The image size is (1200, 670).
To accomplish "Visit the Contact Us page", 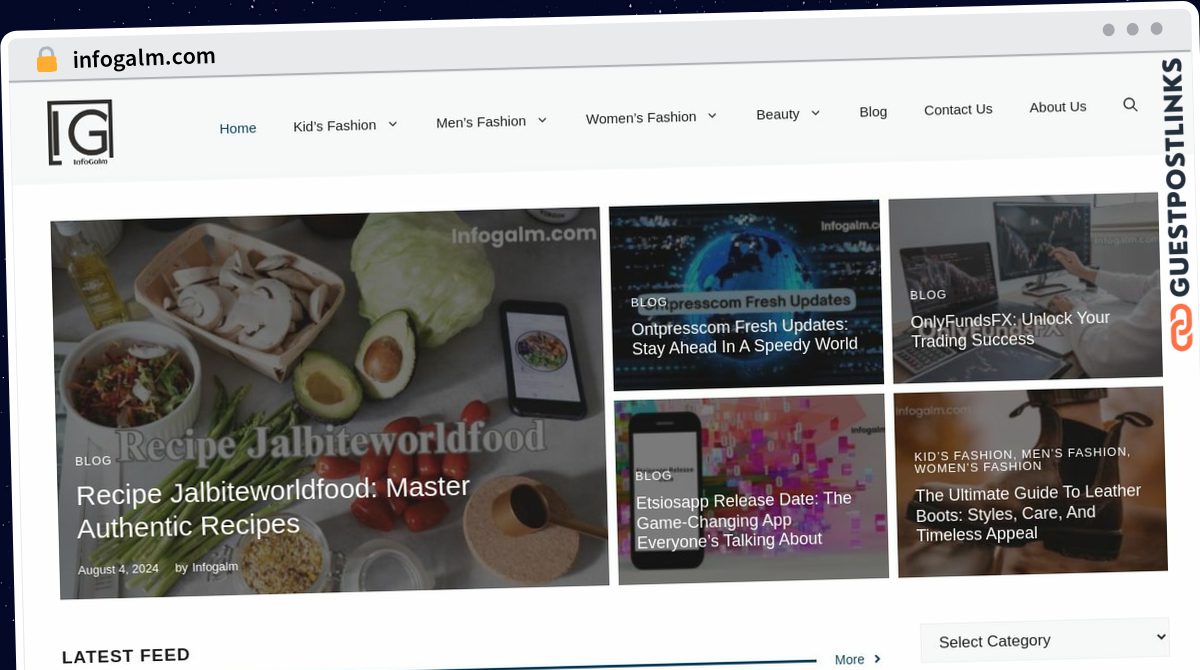I will coord(958,109).
